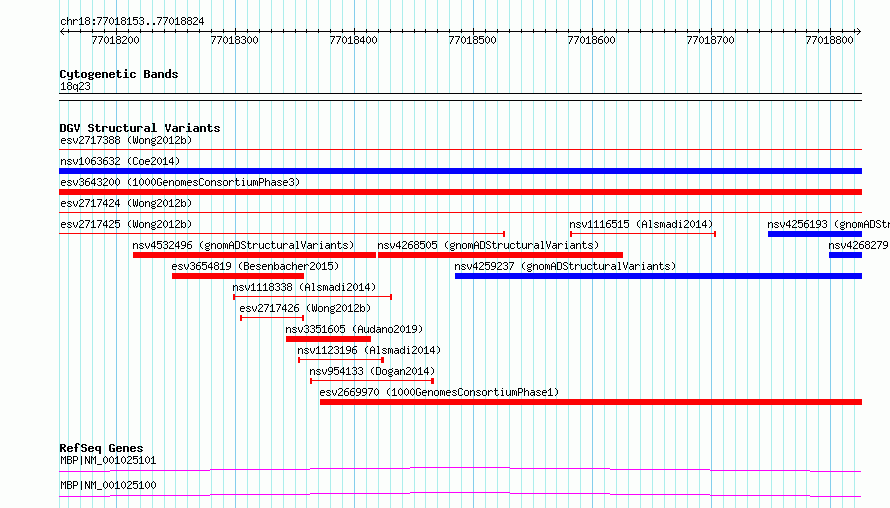Click label nsv1118338 (Alsmadi2014)
The width and height of the screenshot is (890, 508).
(304, 287)
